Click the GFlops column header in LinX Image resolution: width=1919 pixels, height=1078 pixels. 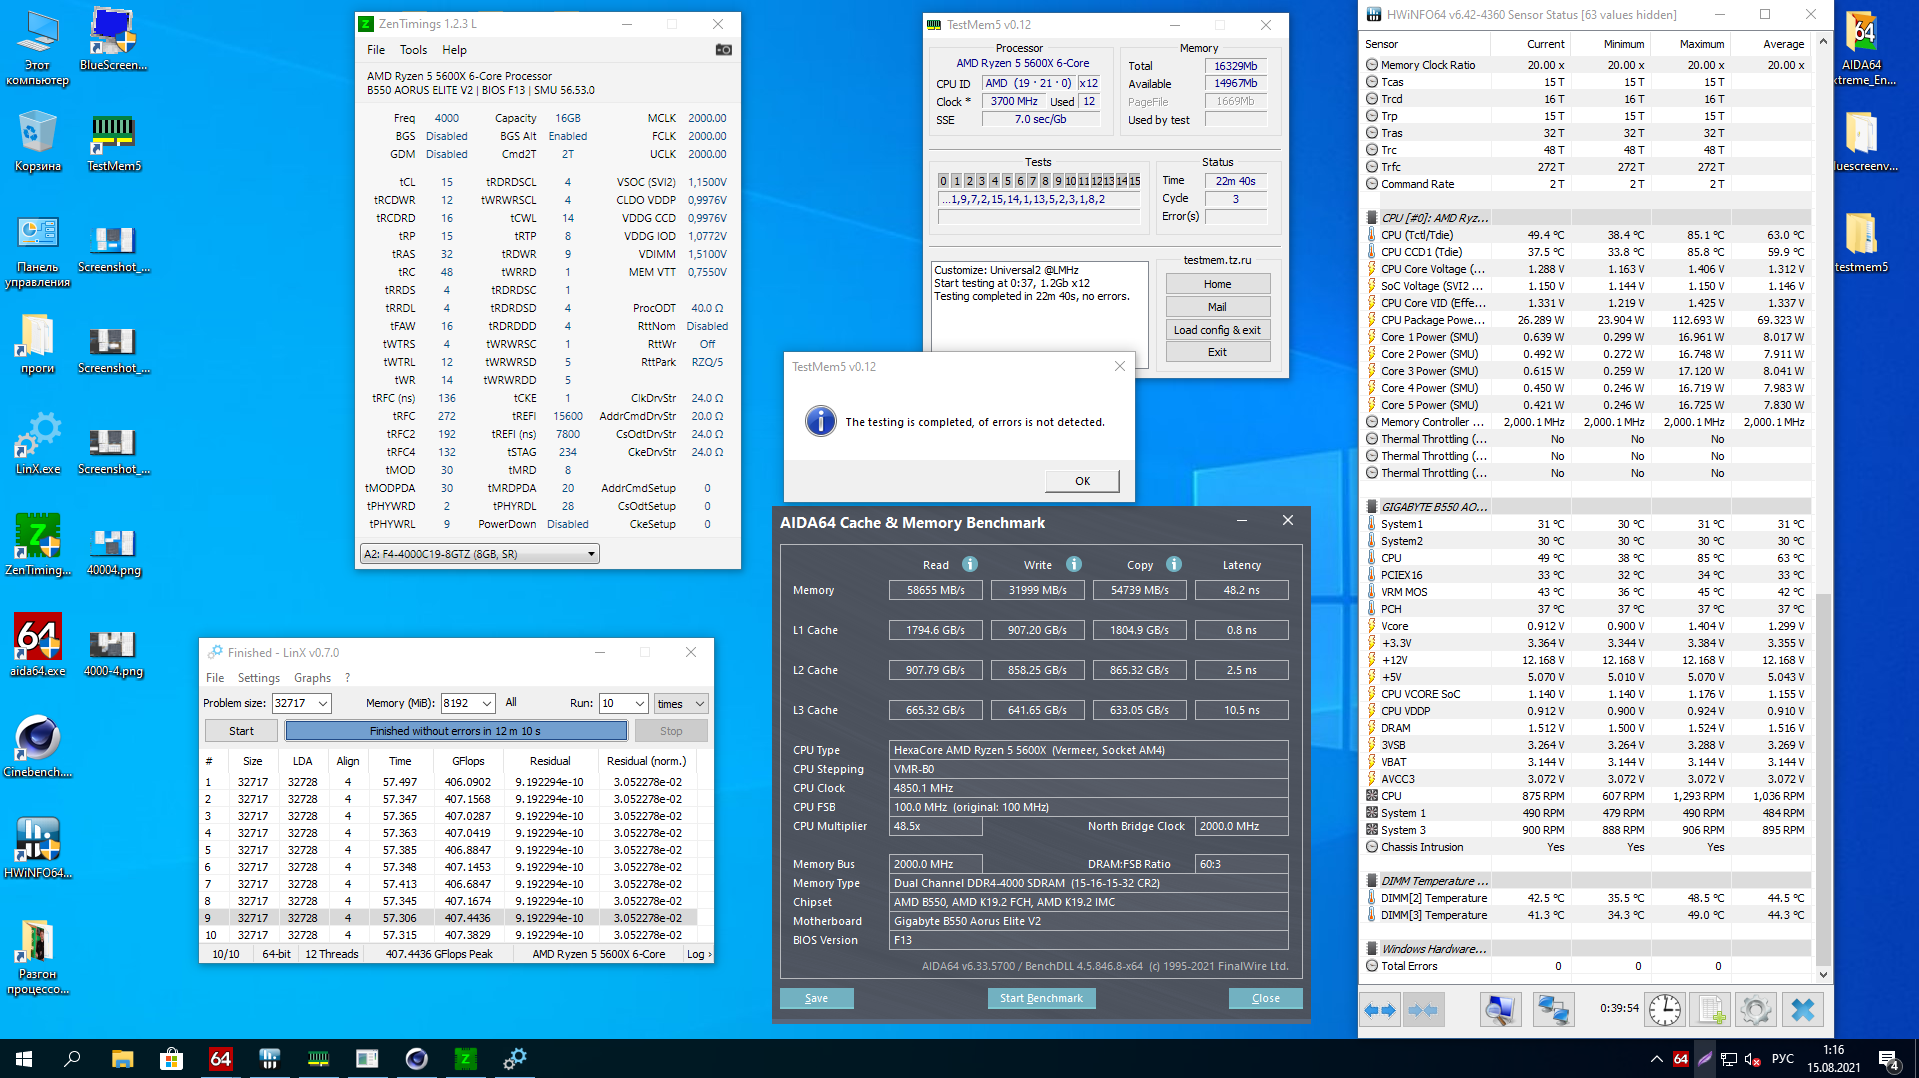pyautogui.click(x=468, y=761)
